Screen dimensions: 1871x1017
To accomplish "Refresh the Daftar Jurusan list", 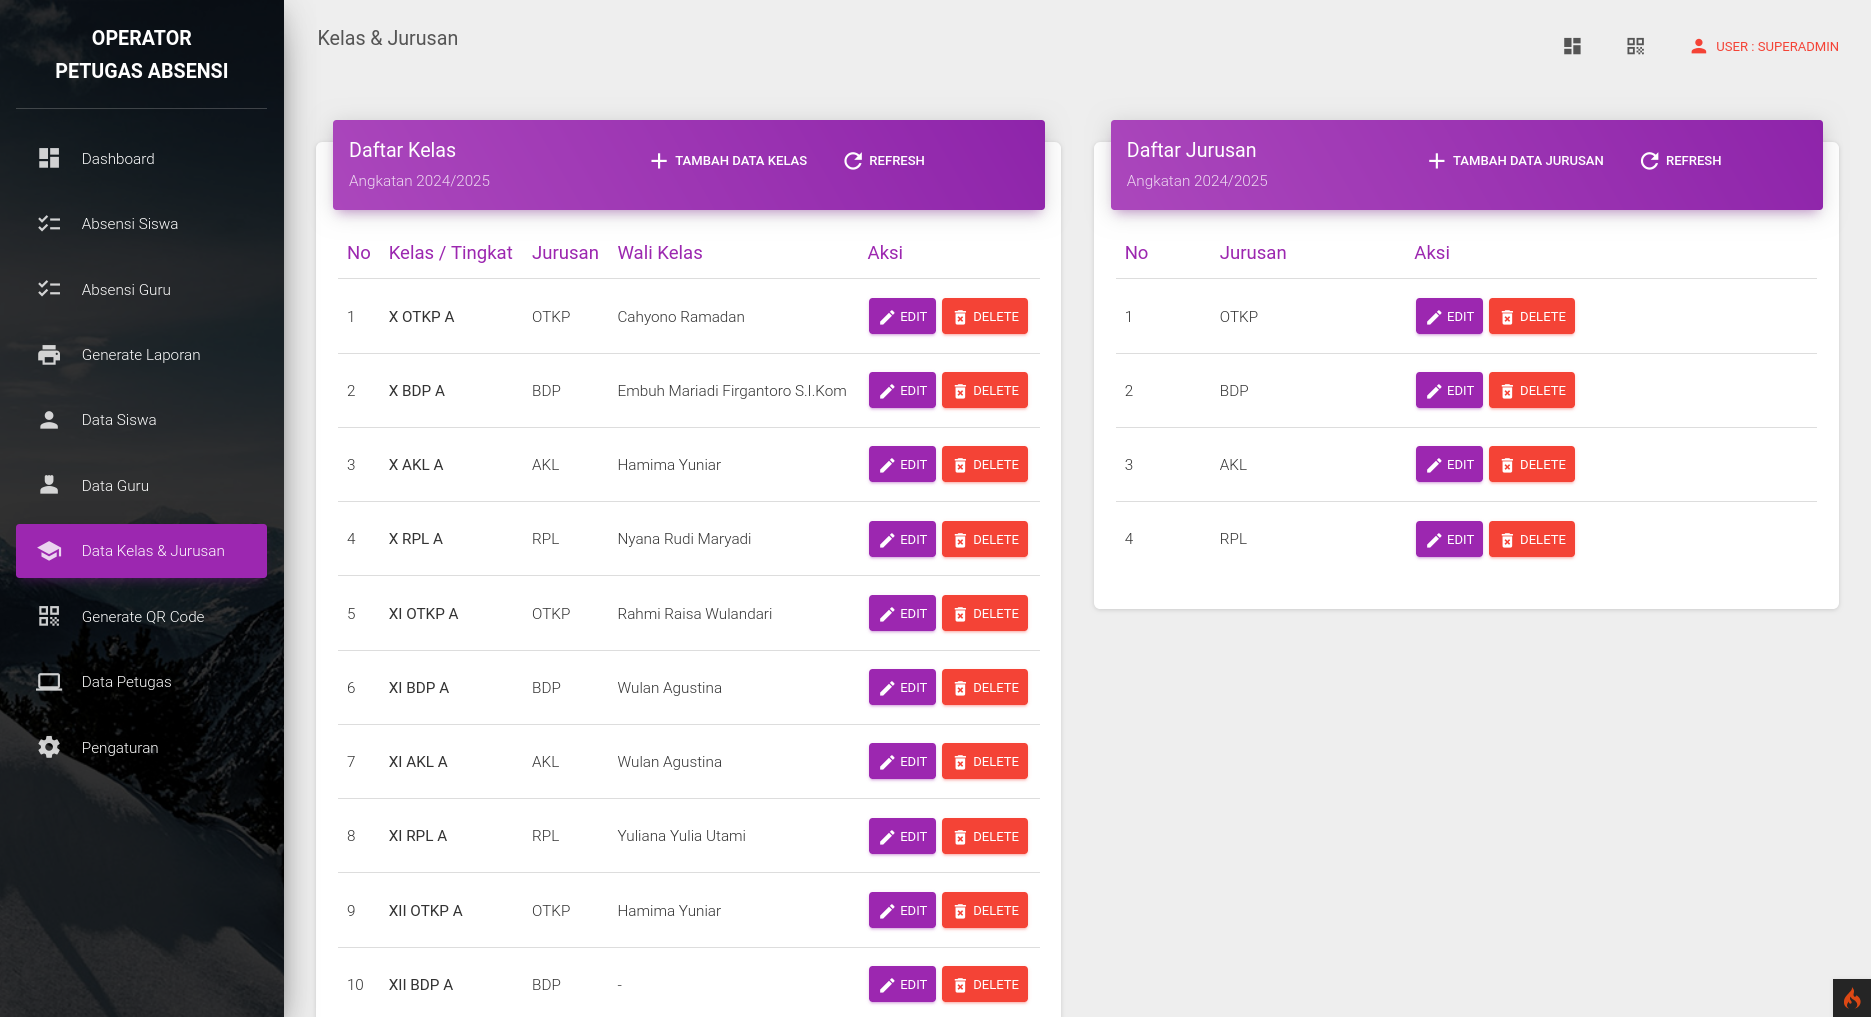I will click(x=1681, y=161).
